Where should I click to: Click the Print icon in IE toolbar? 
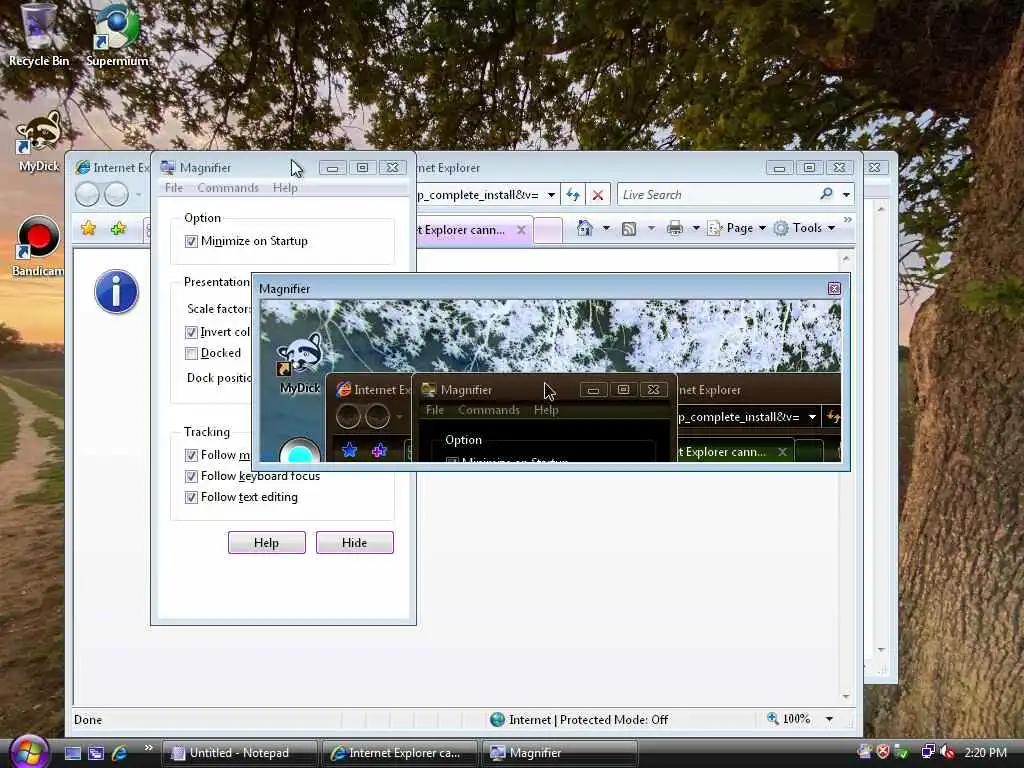pos(675,228)
